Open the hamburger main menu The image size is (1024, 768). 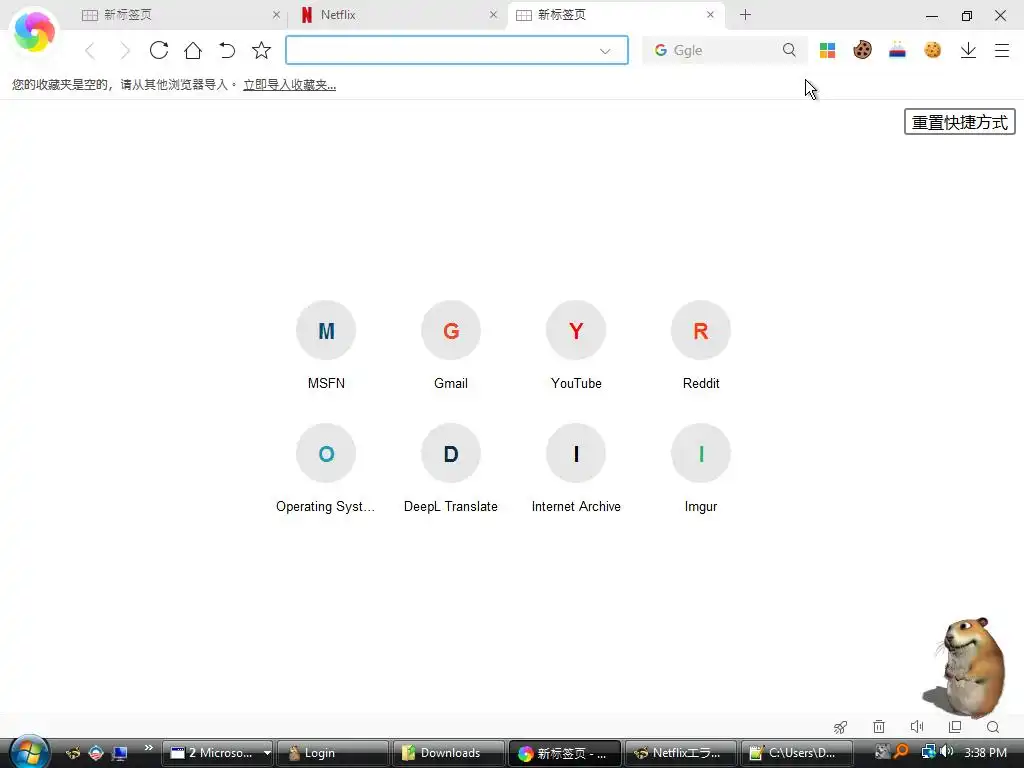point(1002,50)
